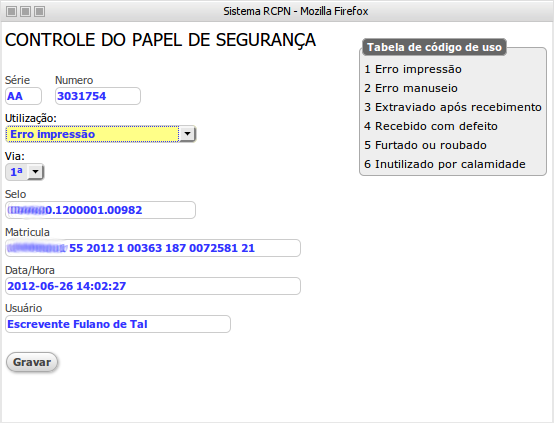The height and width of the screenshot is (423, 554).
Task: Click the Numero field containing 3031754
Action: click(98, 96)
